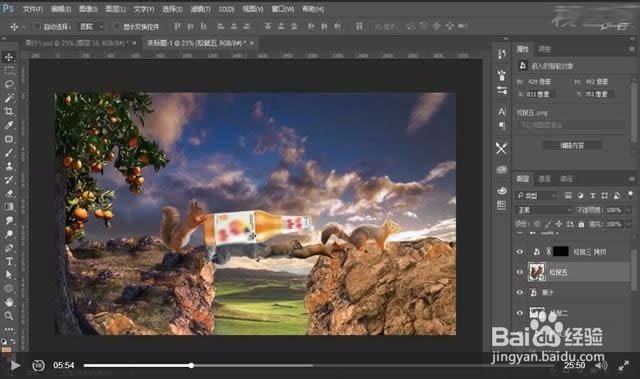Click the lock-all padlock icon
Image resolution: width=640 pixels, height=379 pixels.
click(581, 224)
